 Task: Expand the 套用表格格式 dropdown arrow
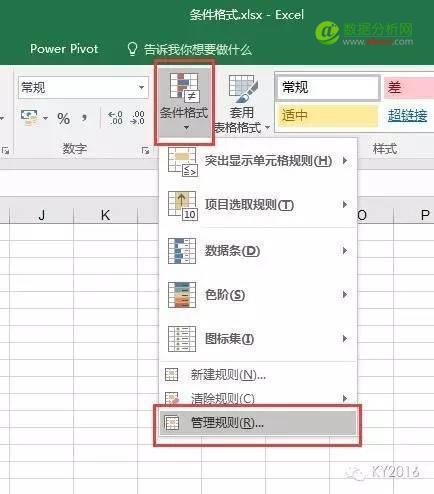click(x=267, y=127)
